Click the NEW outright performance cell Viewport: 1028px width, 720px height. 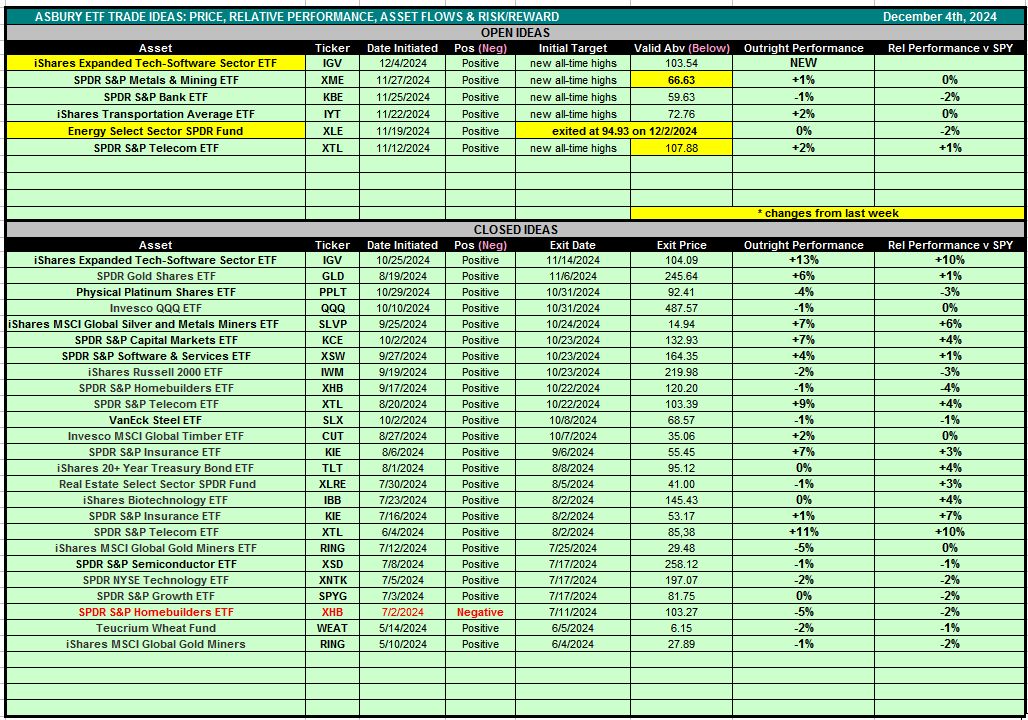(x=803, y=63)
